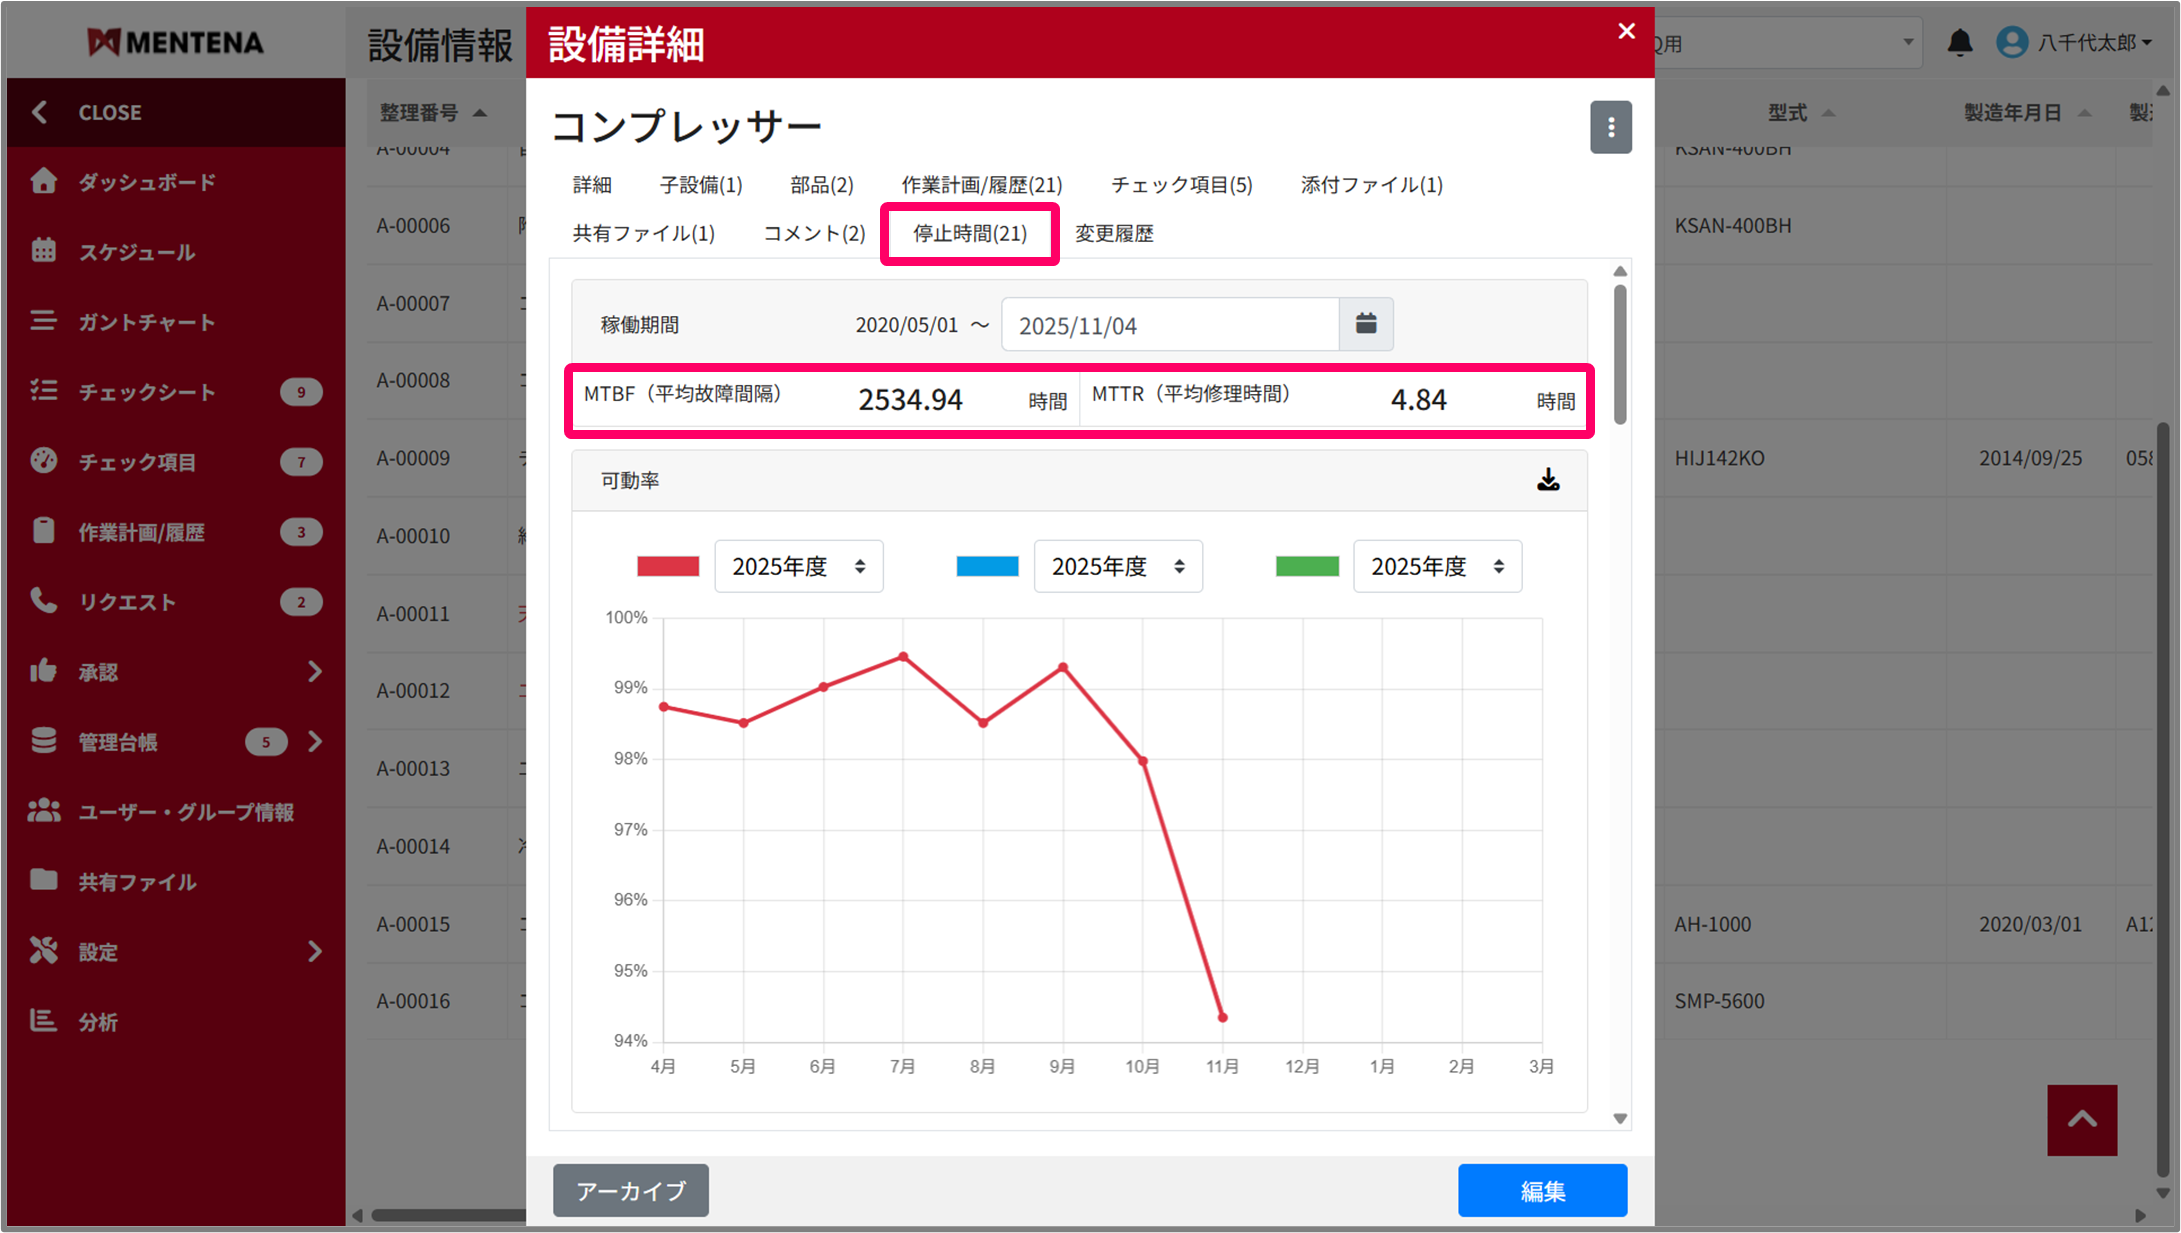Click the scroll-to-top arrow button
This screenshot has width=2181, height=1233.
tap(2081, 1120)
